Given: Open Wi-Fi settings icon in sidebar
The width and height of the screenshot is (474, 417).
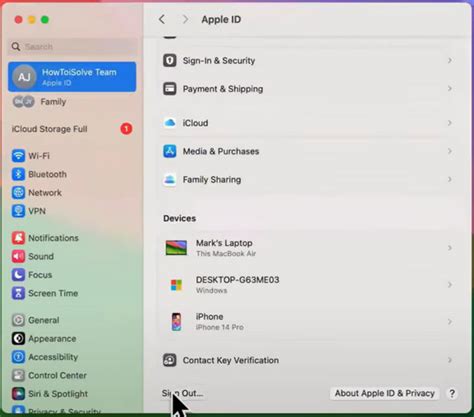Looking at the screenshot, I should pos(18,156).
